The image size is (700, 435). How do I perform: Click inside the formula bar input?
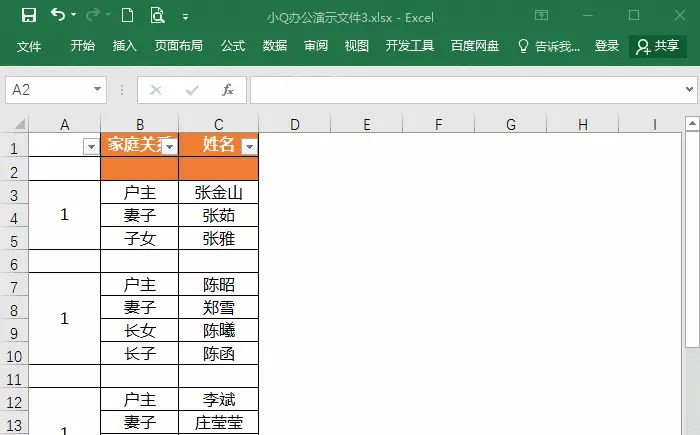point(466,90)
